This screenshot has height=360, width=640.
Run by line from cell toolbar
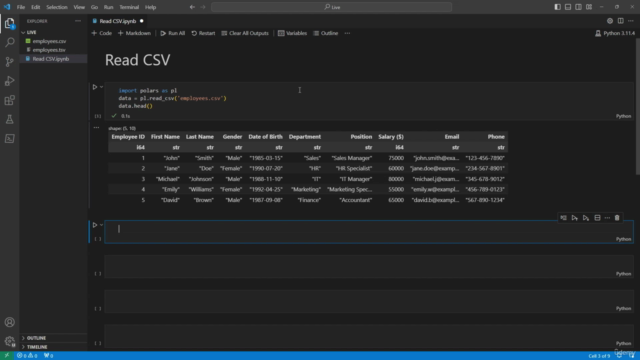click(563, 218)
